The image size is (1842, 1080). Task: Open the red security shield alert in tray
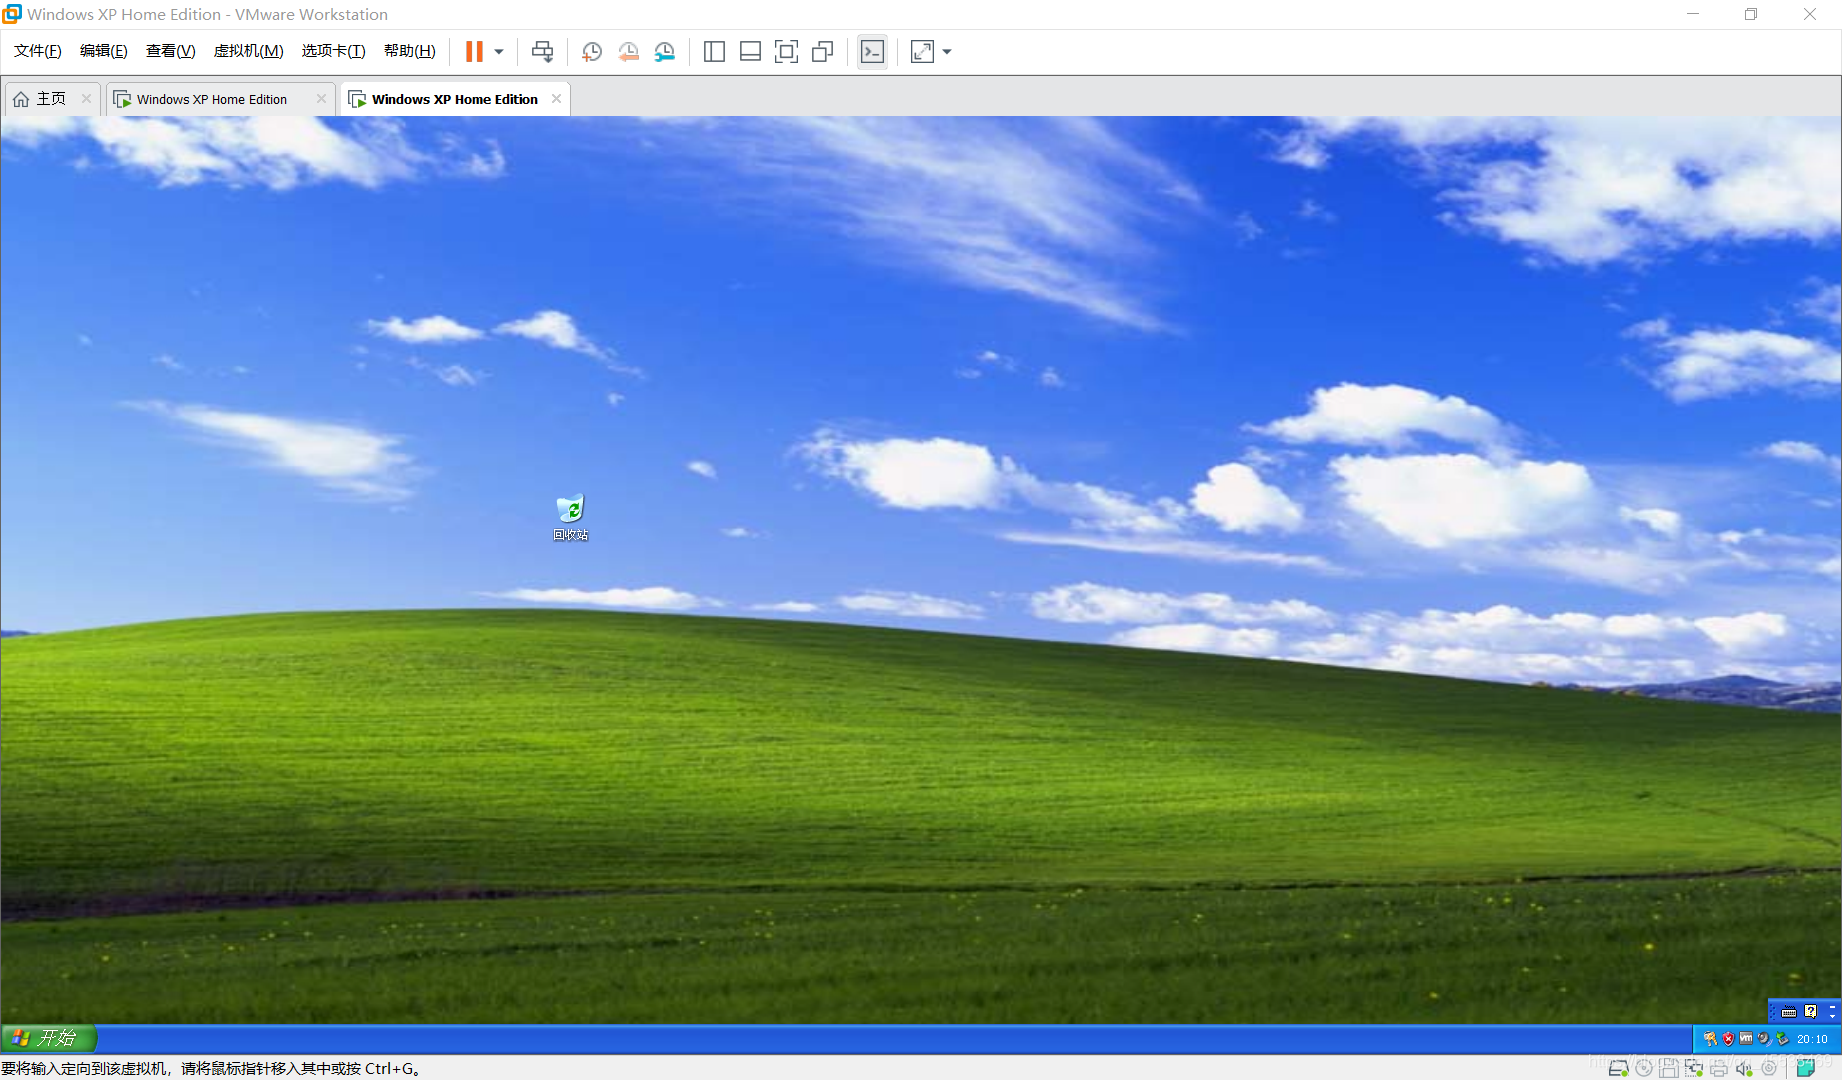(1728, 1039)
